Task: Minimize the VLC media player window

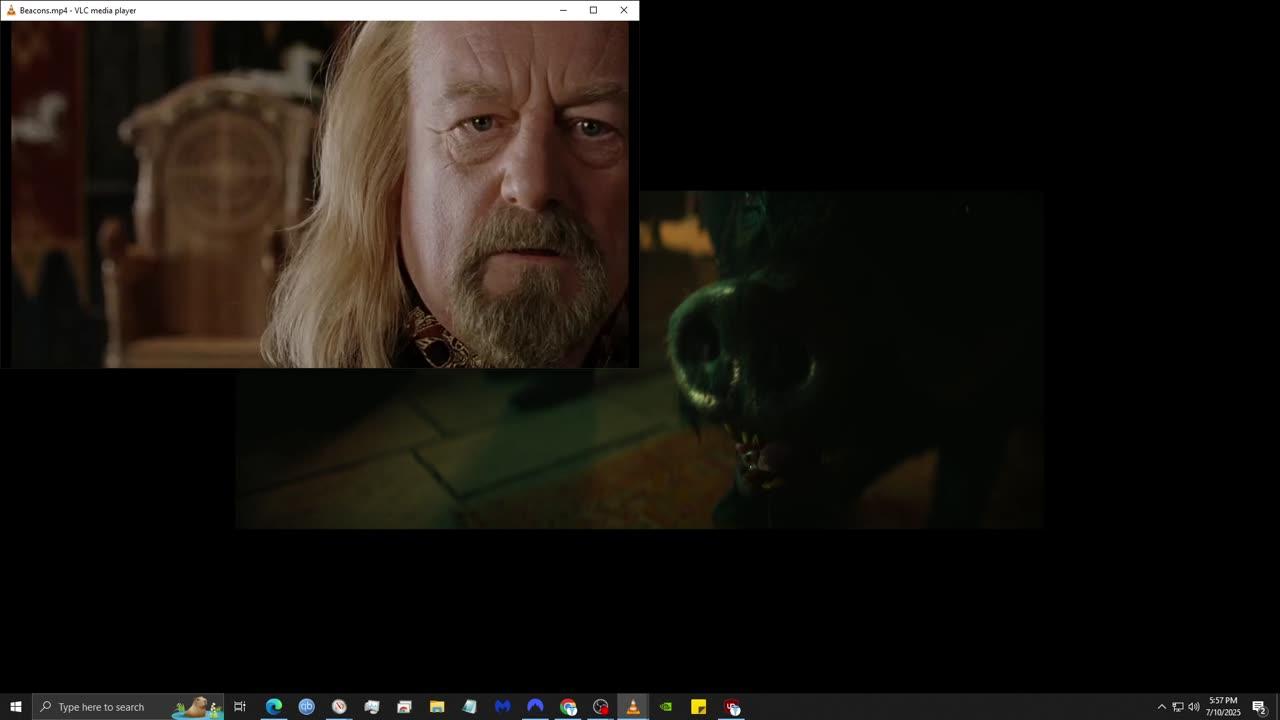Action: pos(563,10)
